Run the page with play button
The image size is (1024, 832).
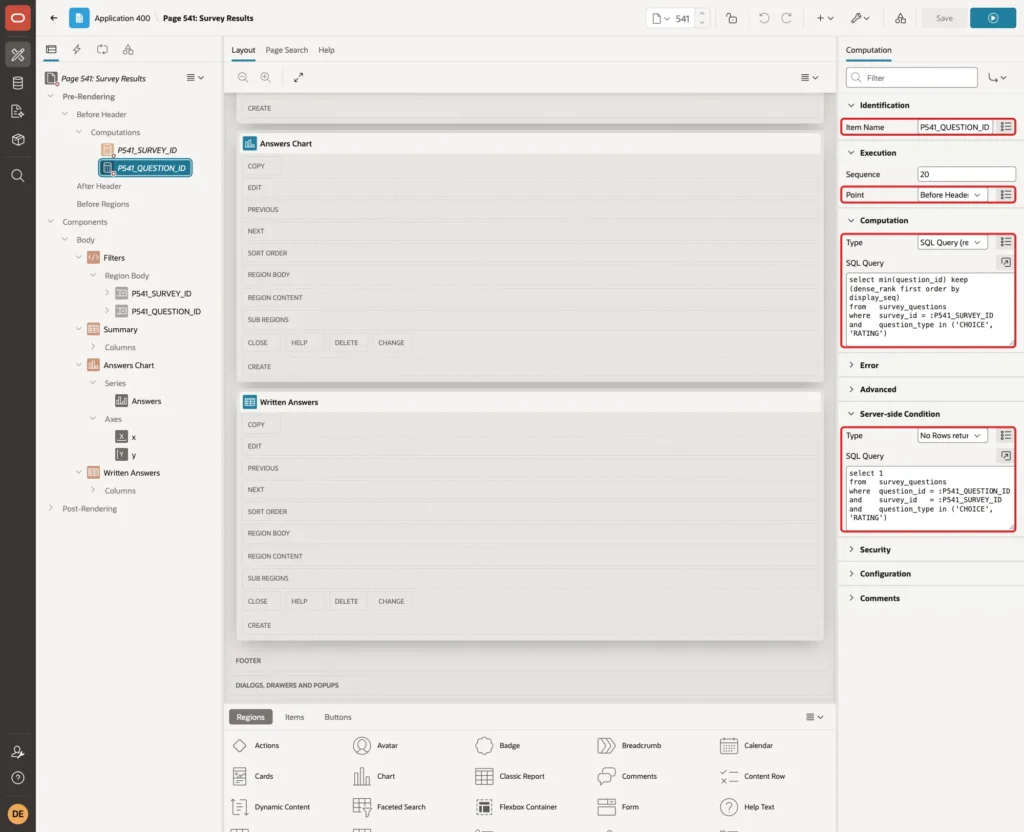pyautogui.click(x=993, y=18)
